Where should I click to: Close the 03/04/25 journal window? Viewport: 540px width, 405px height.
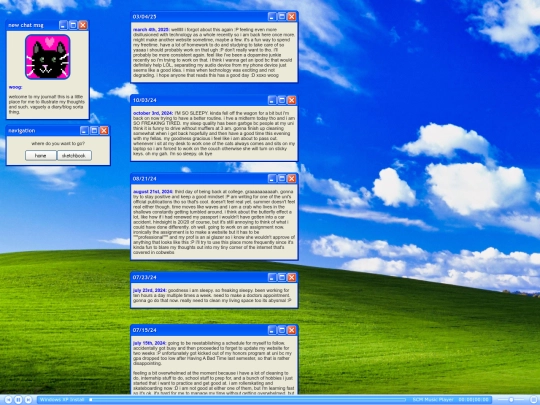click(292, 17)
